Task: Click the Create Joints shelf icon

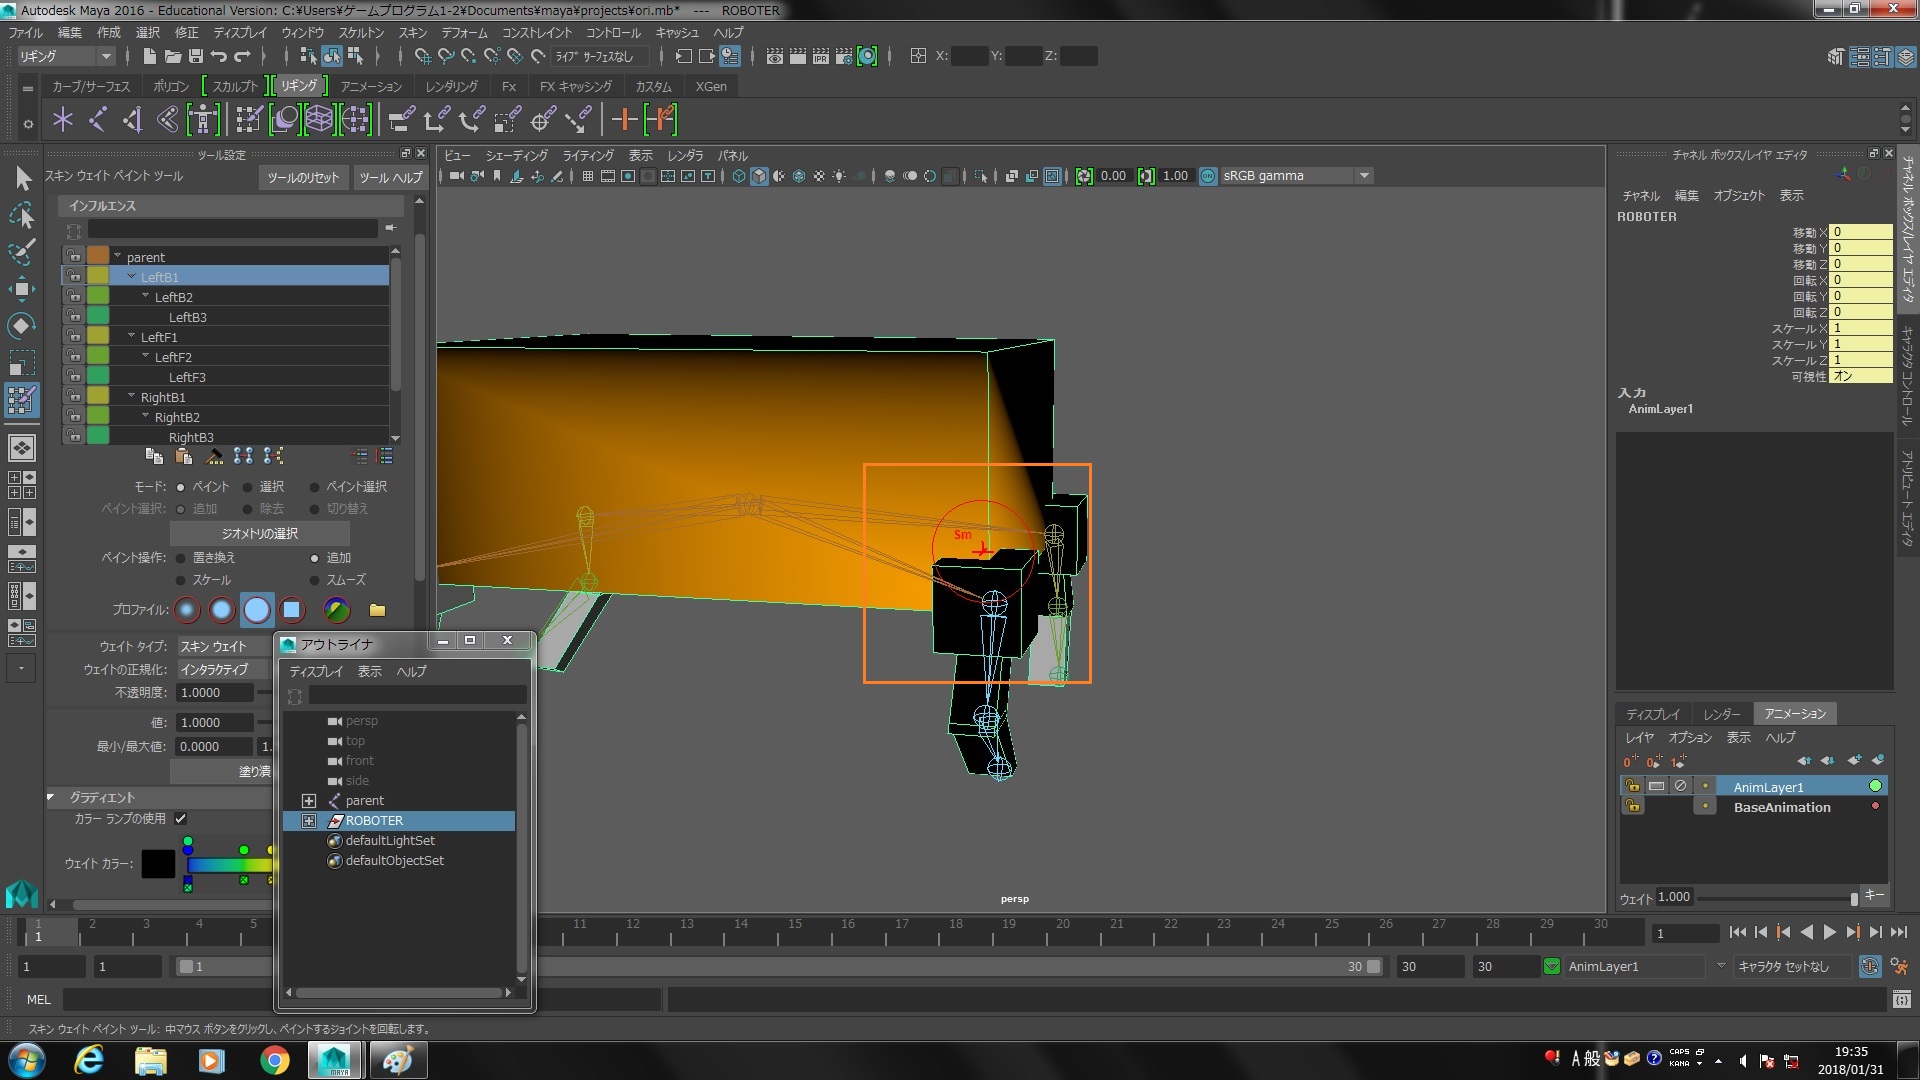Action: point(97,120)
